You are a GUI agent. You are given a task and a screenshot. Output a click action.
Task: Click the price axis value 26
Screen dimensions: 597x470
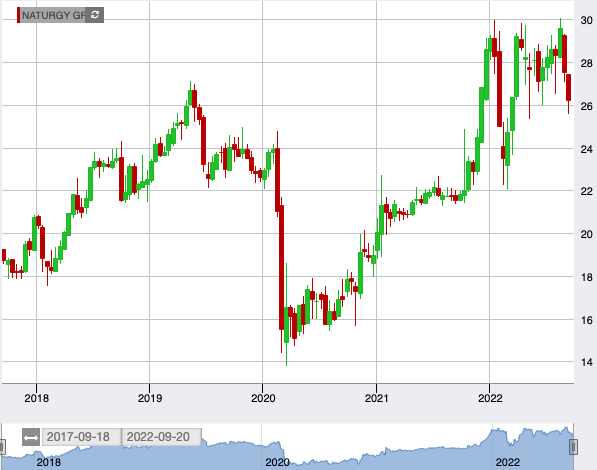tap(586, 106)
